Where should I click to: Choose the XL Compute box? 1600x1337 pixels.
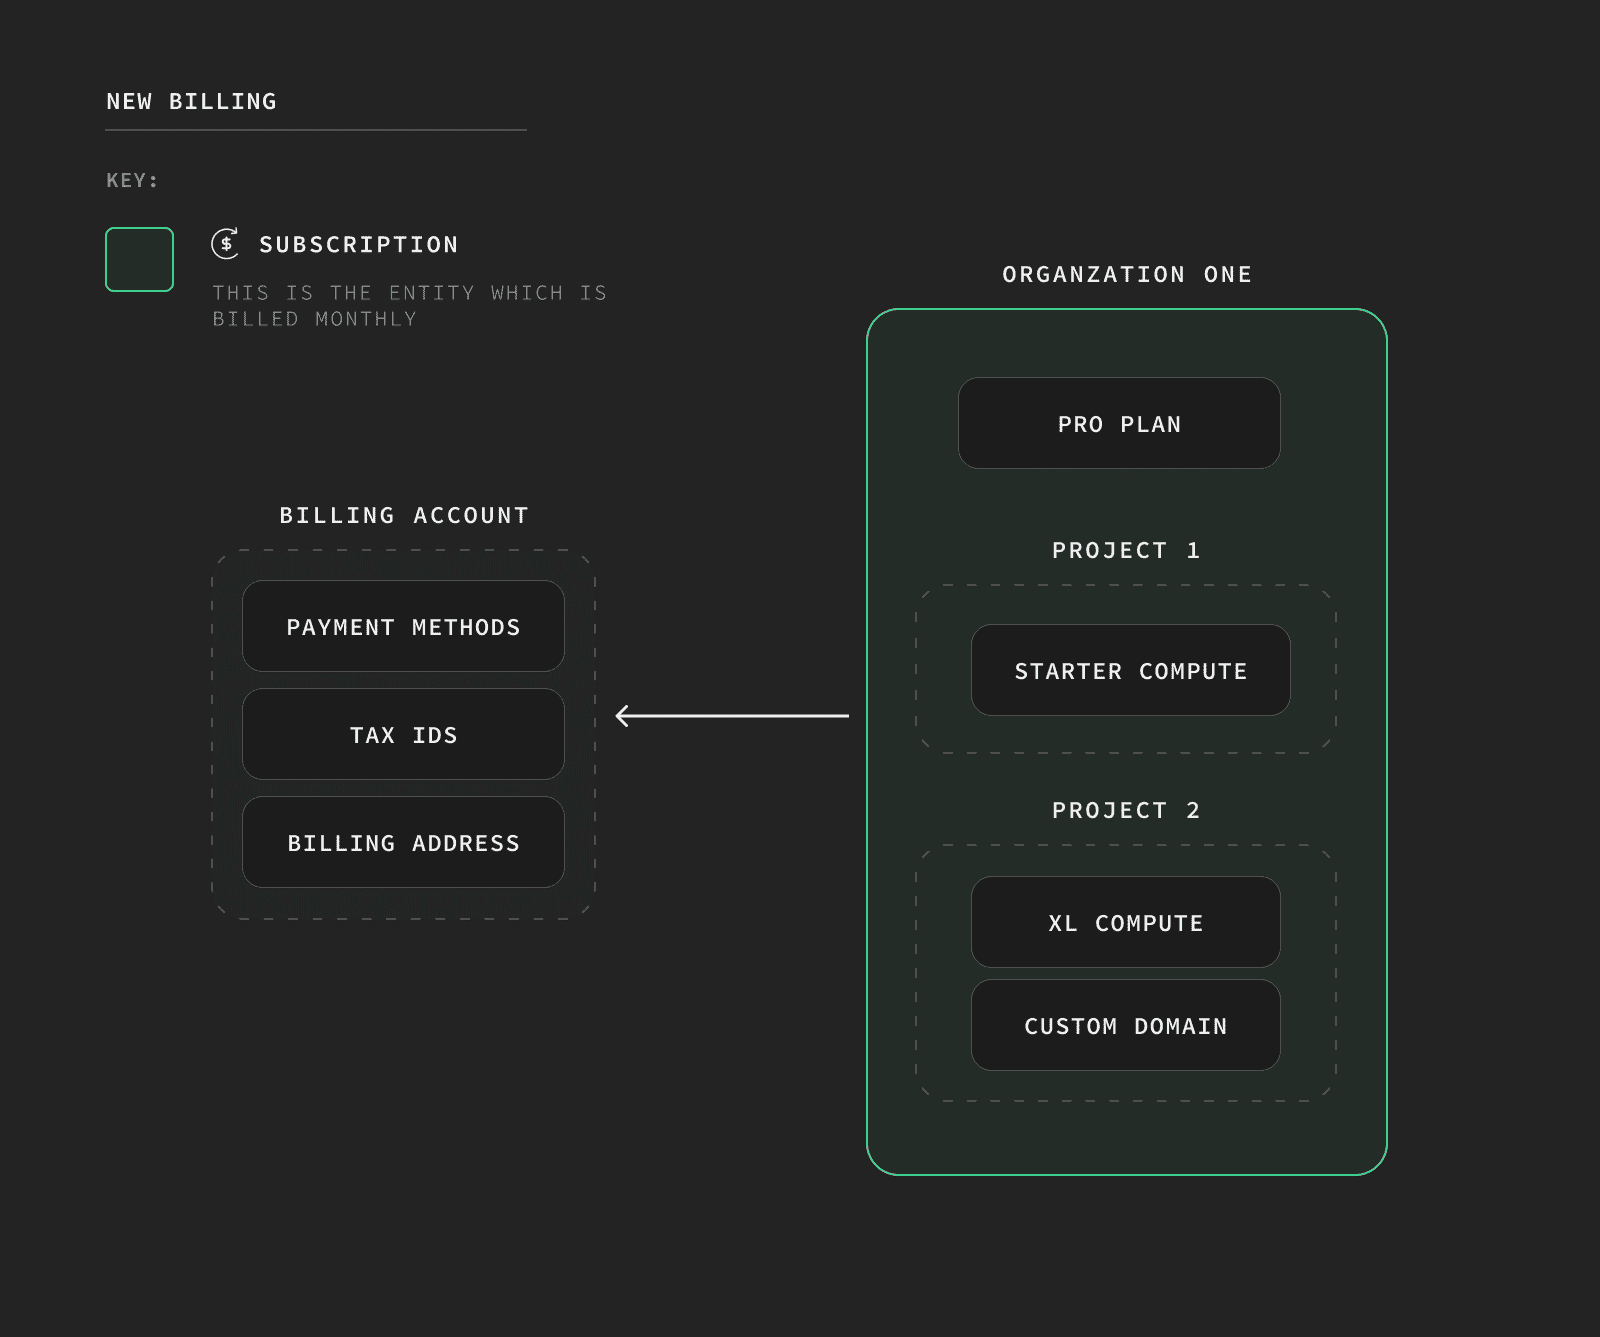(1125, 923)
